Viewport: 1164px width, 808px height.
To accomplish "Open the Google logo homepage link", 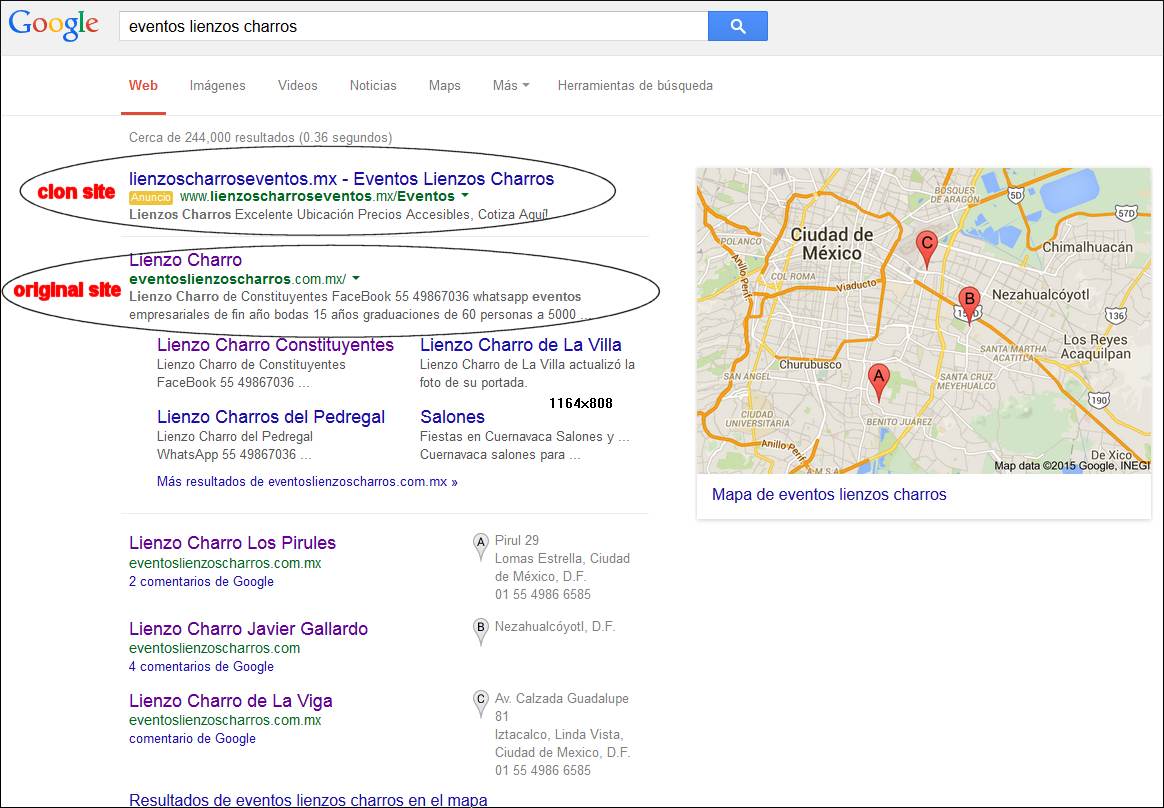I will (53, 25).
